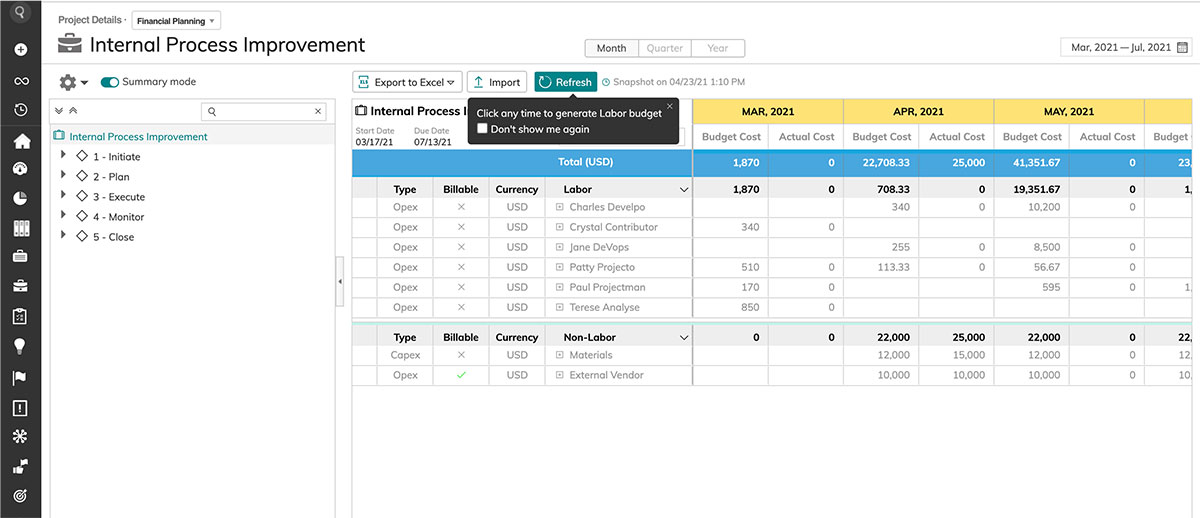Open the flag sidebar icon
This screenshot has height=518, width=1200.
pyautogui.click(x=20, y=378)
